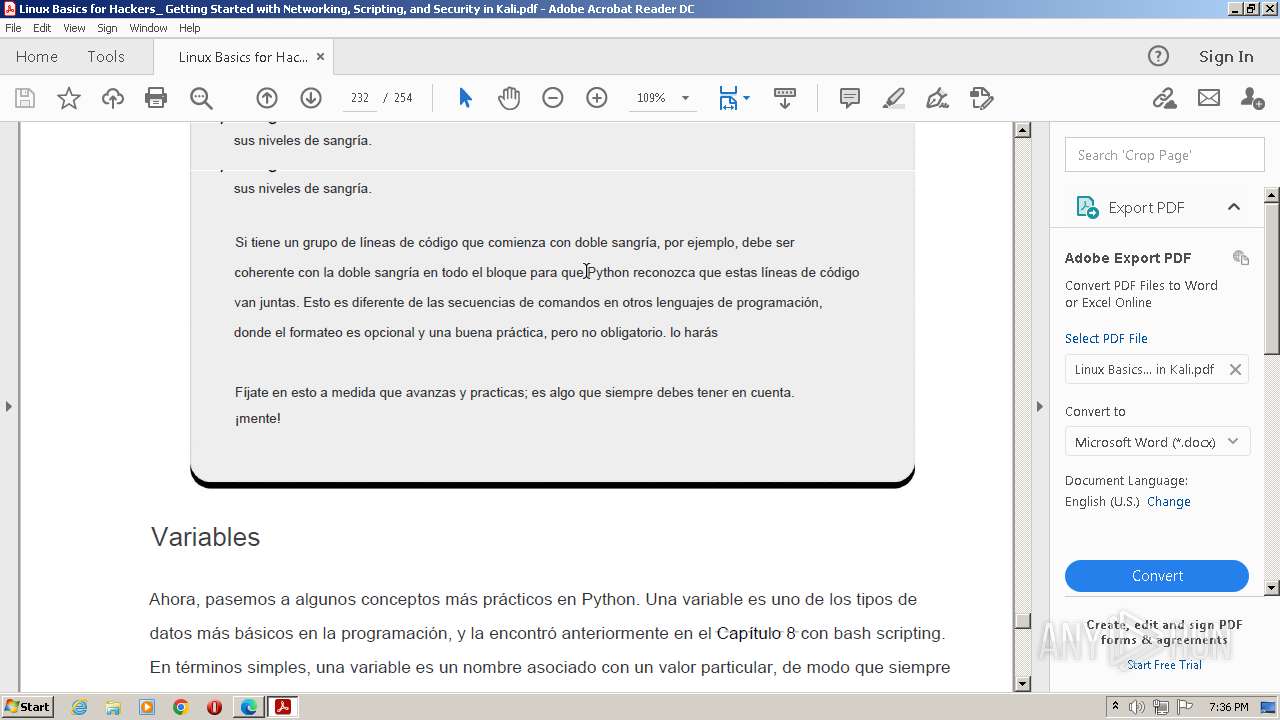1280x720 pixels.
Task: Click the Convert button
Action: coord(1157,576)
